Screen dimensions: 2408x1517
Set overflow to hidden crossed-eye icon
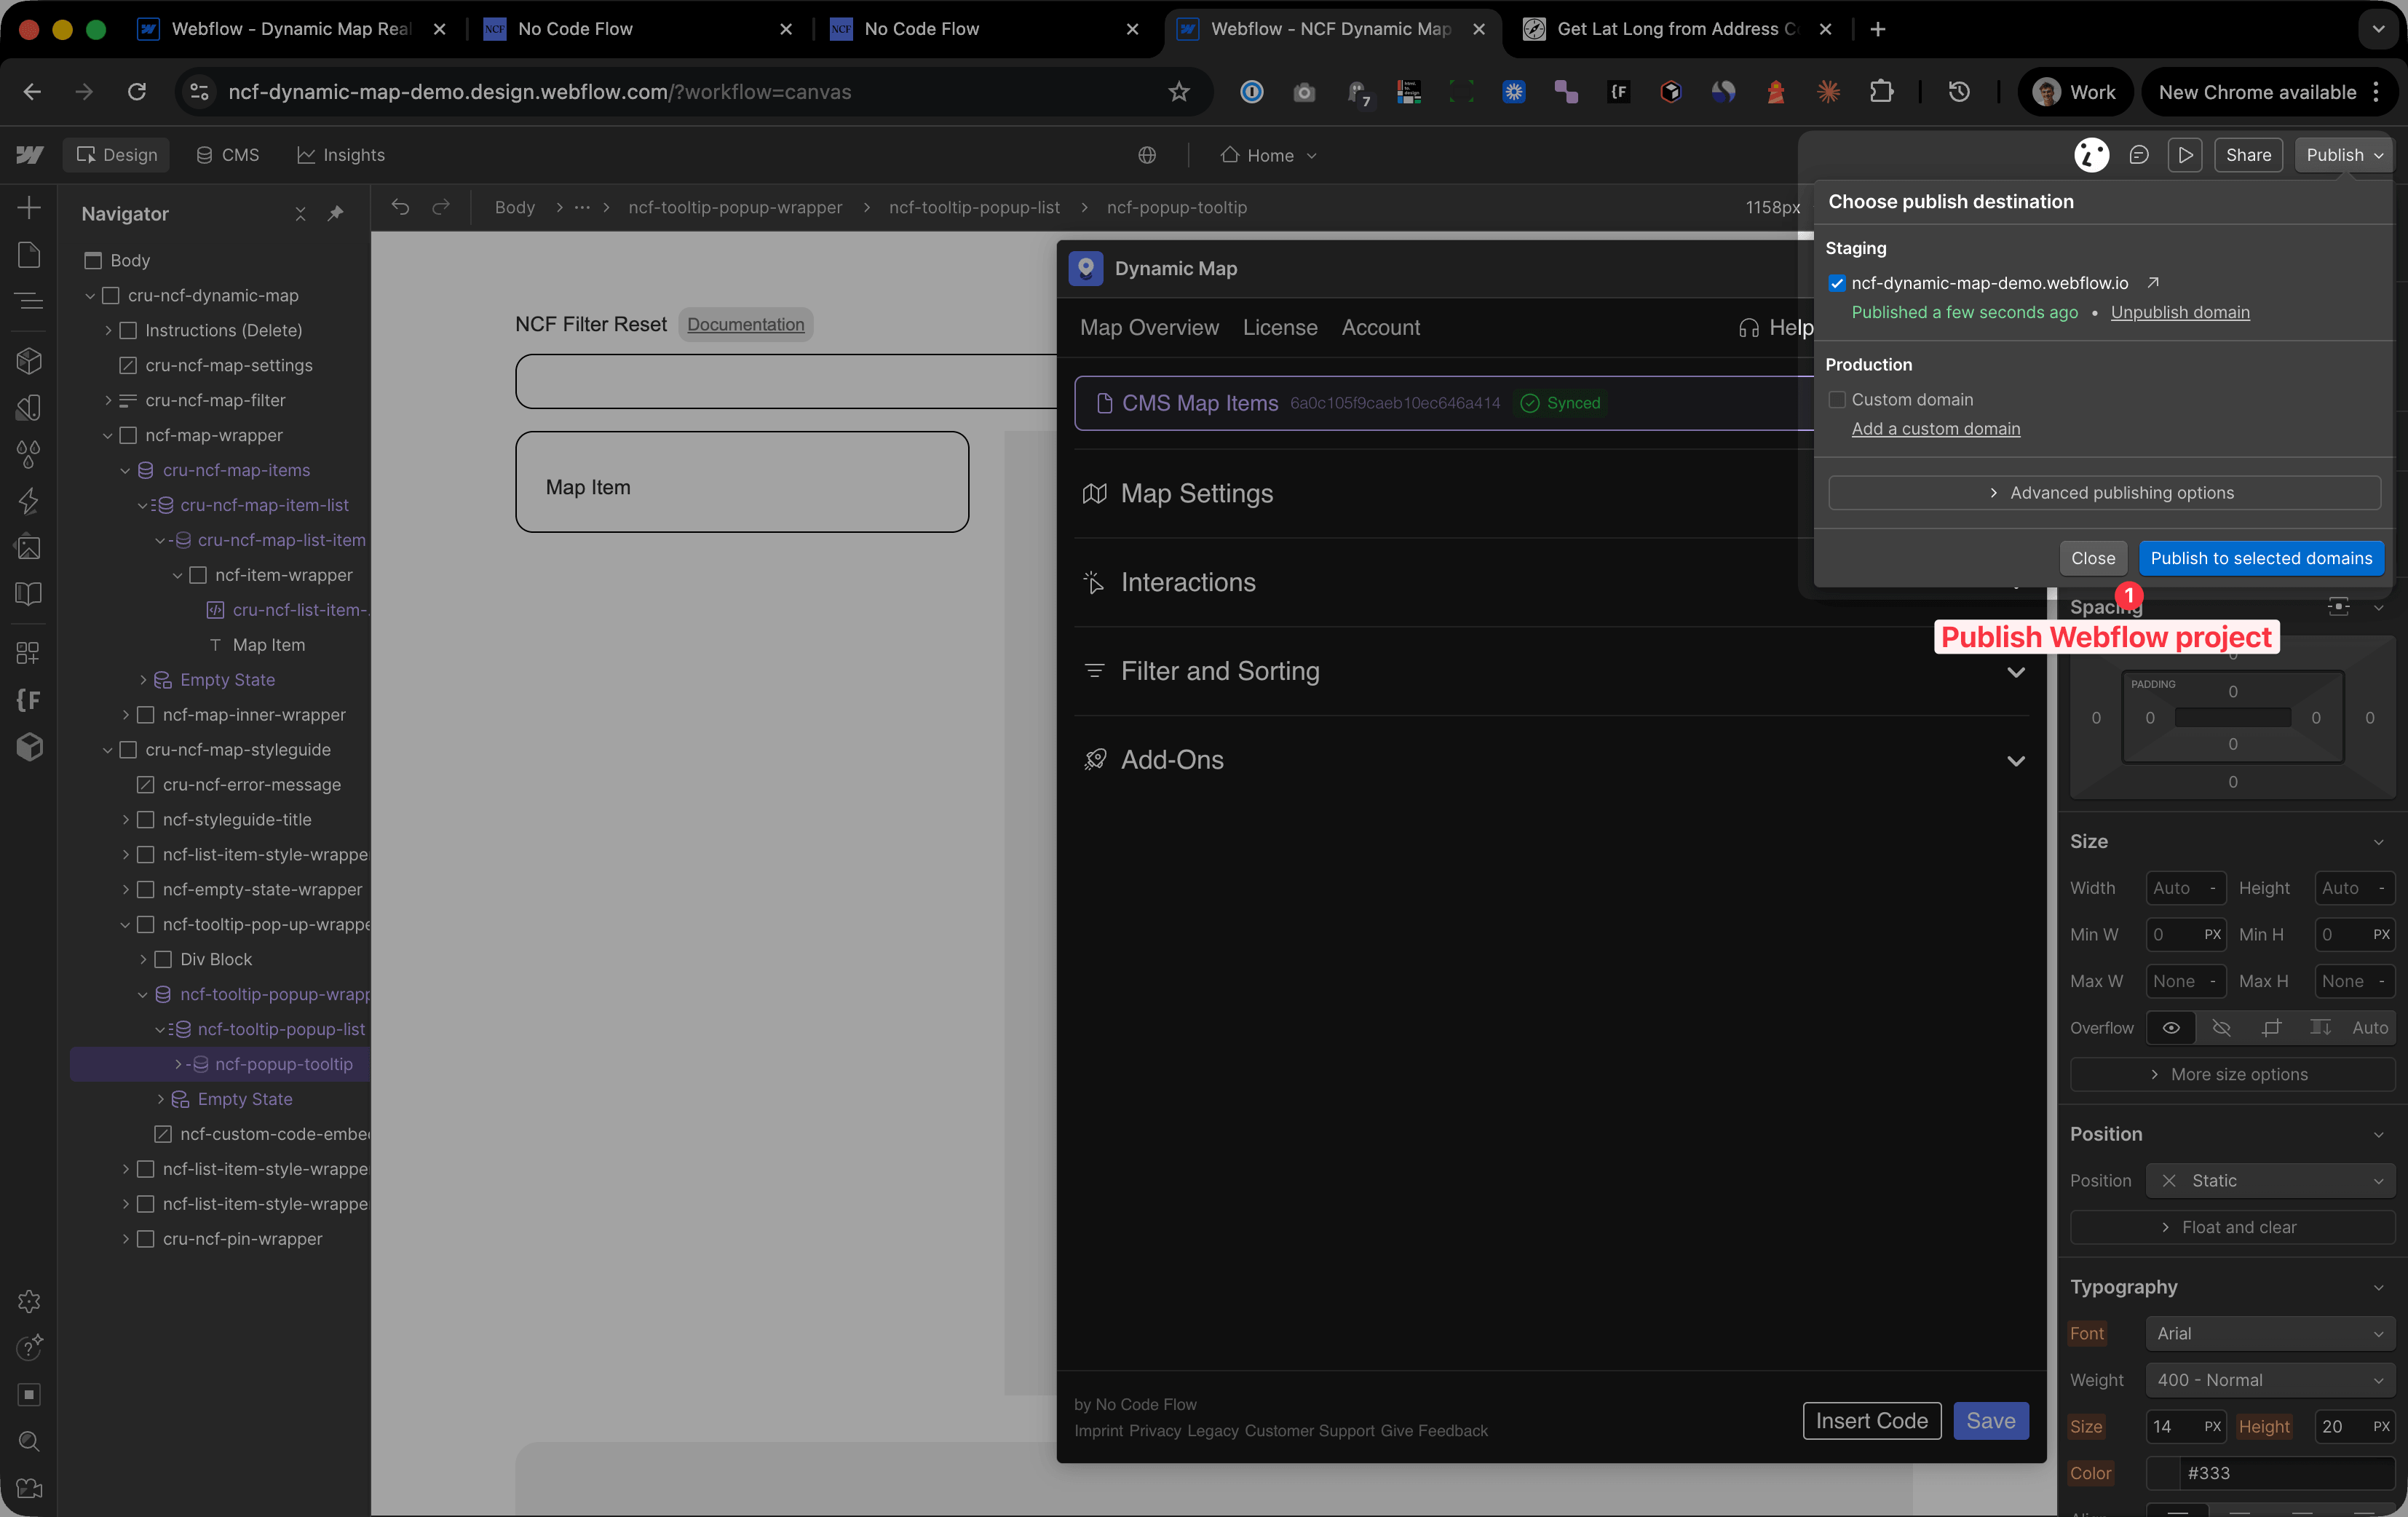tap(2221, 1028)
